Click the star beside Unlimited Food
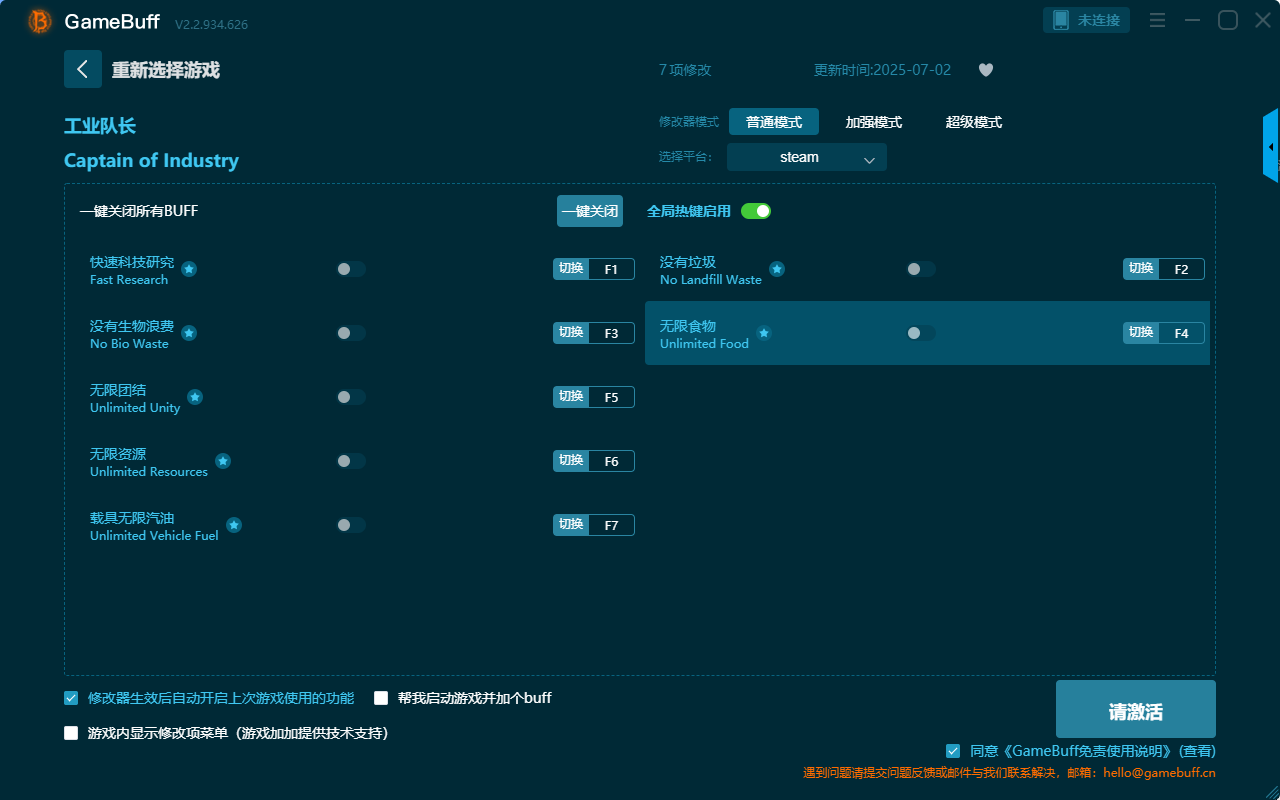 (763, 334)
